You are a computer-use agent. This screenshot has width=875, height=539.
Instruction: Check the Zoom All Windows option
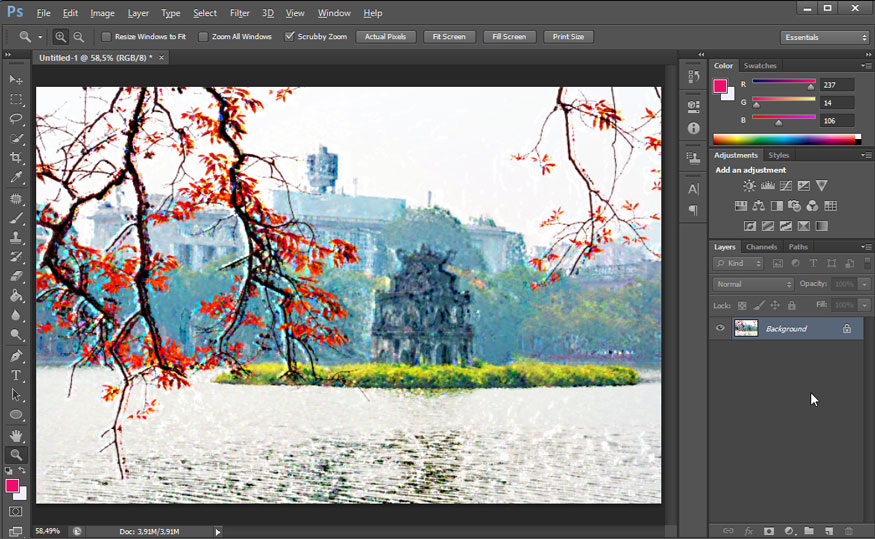(204, 37)
